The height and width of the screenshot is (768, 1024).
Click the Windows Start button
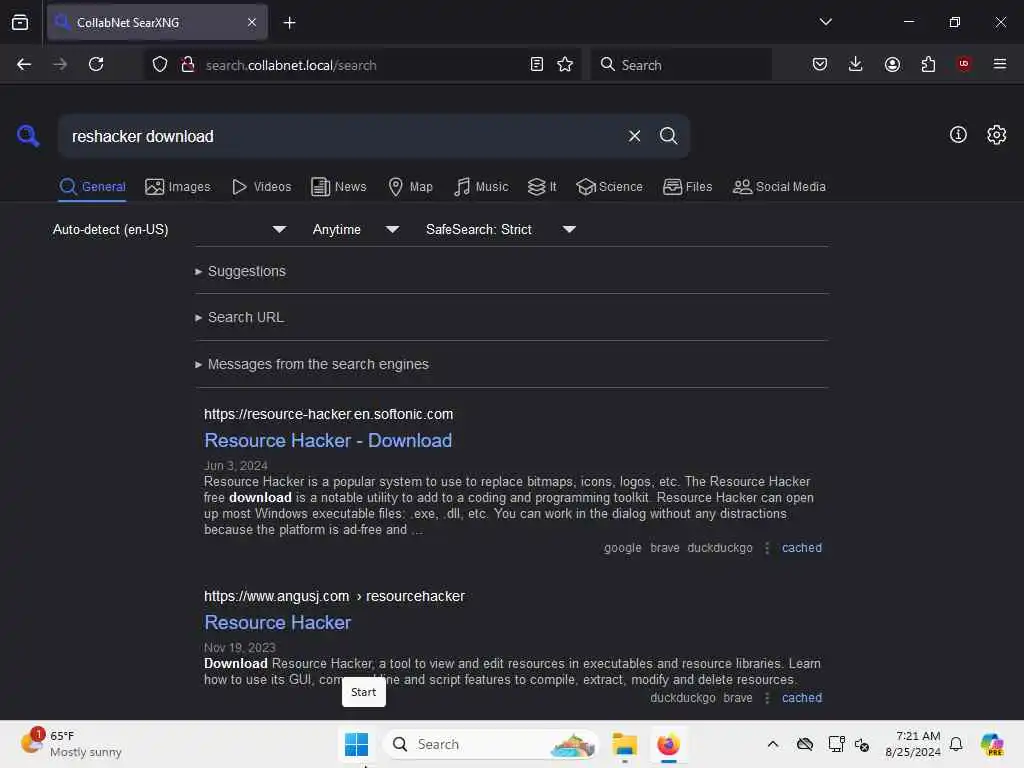click(357, 744)
